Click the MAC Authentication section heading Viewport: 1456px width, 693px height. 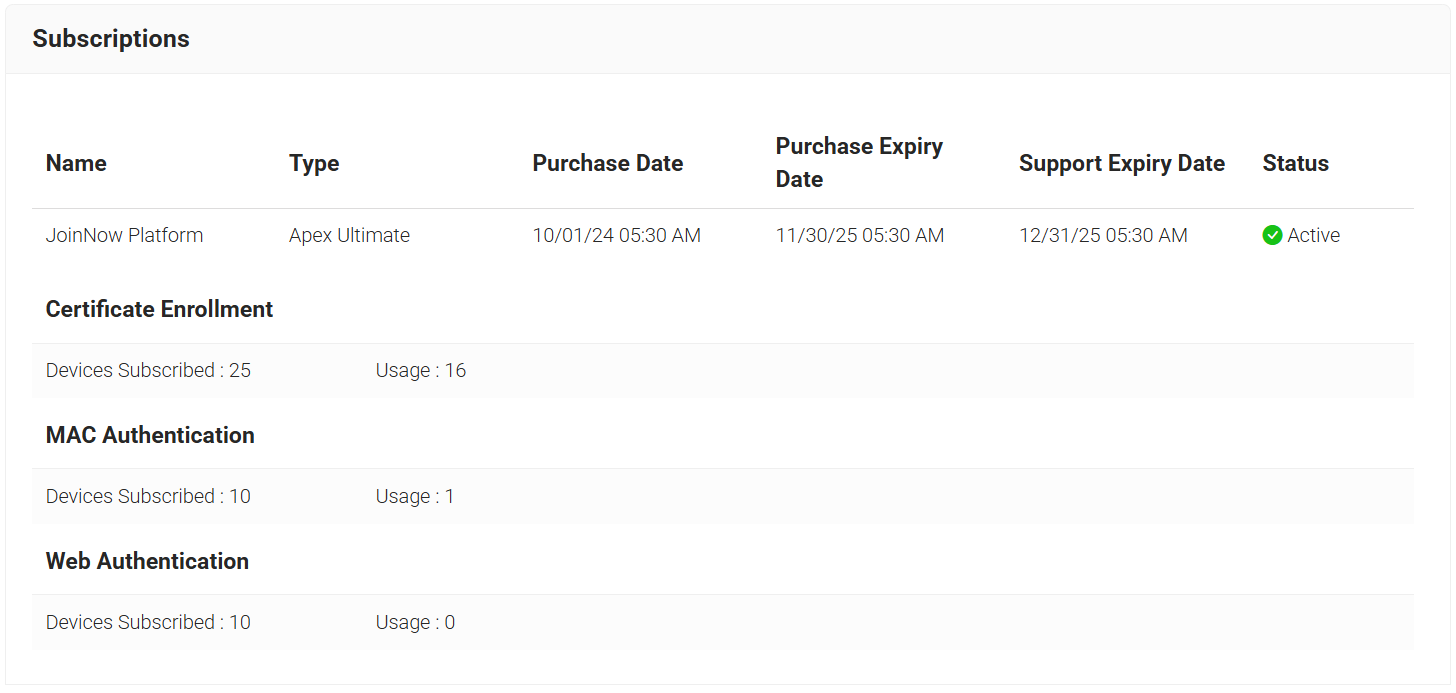[x=150, y=436]
